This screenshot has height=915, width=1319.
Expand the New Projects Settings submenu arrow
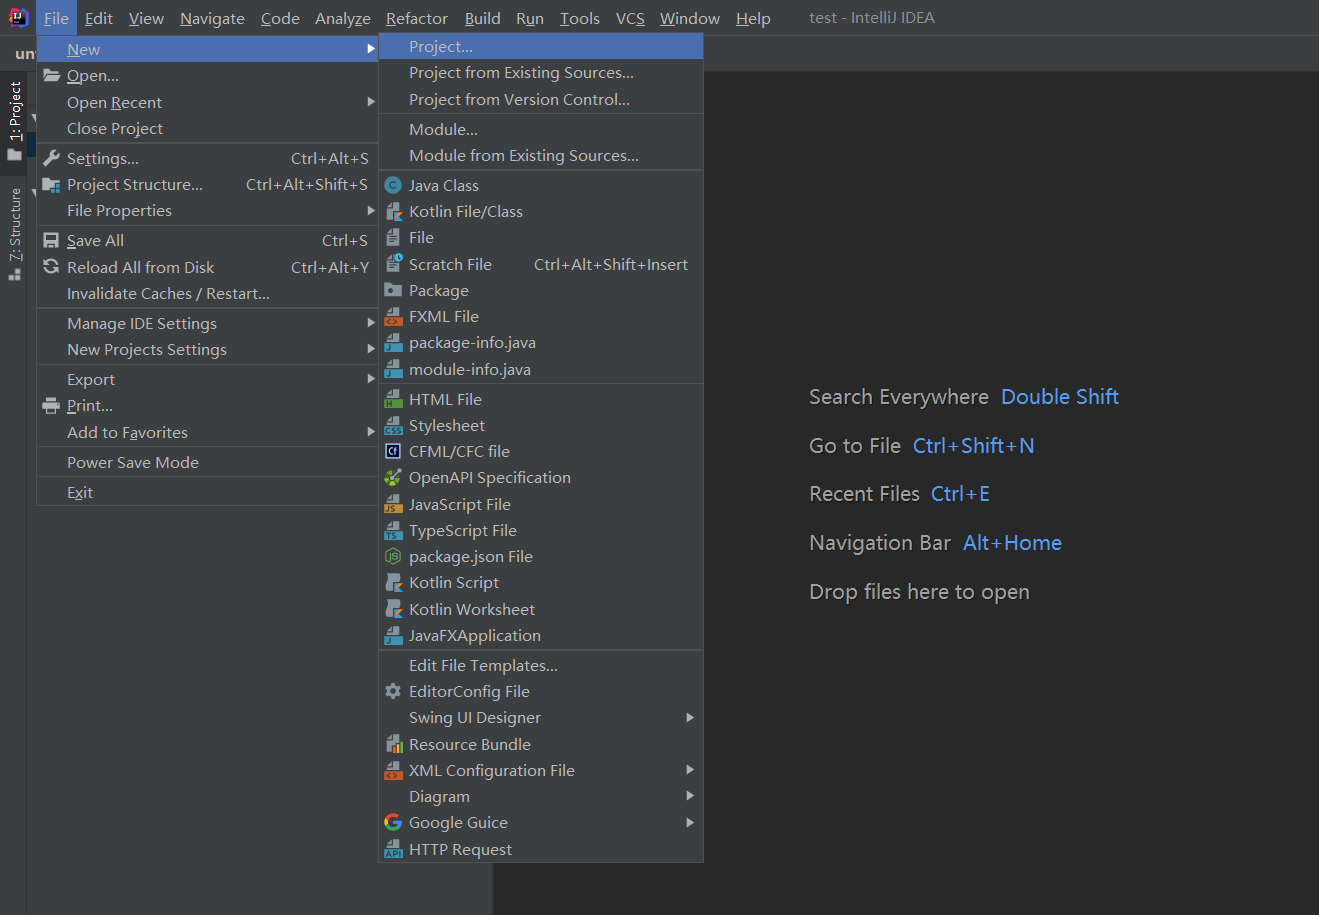371,350
